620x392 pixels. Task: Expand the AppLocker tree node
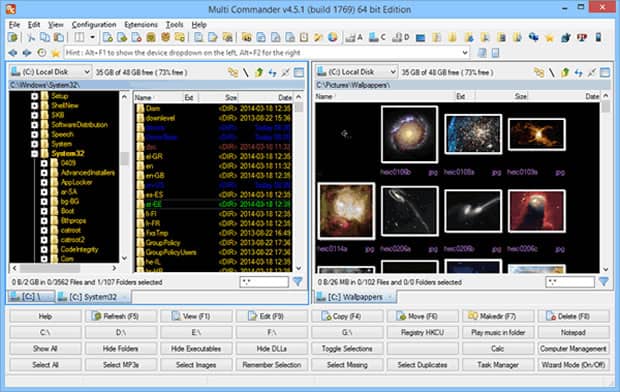[44, 182]
